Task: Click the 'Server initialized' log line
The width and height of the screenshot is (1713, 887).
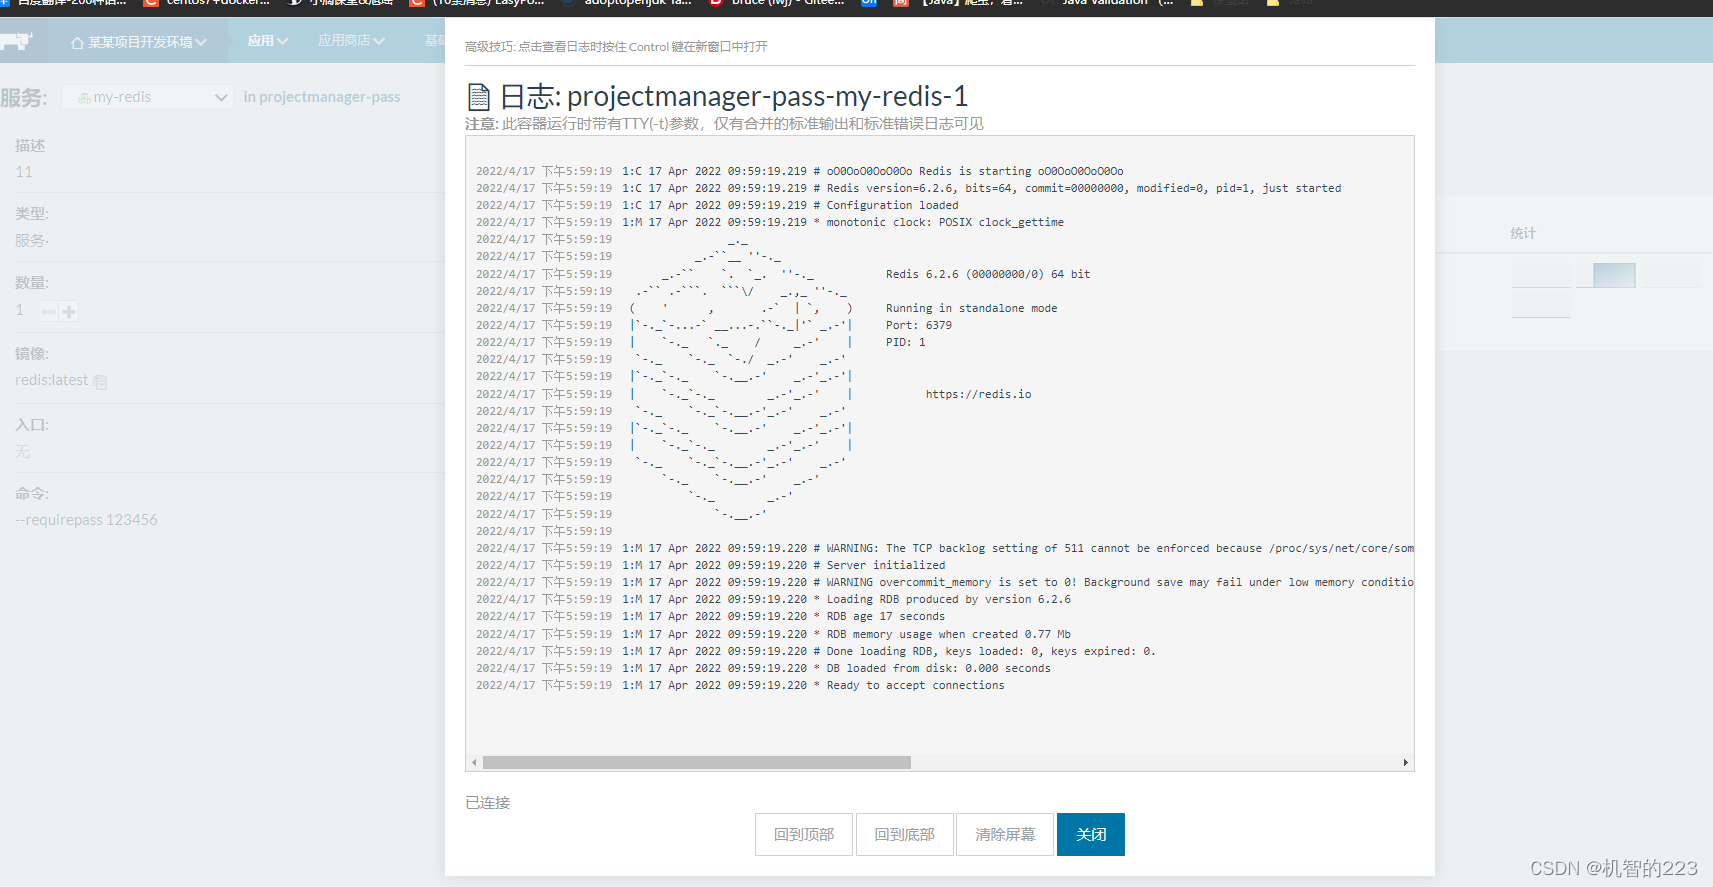Action: 710,565
